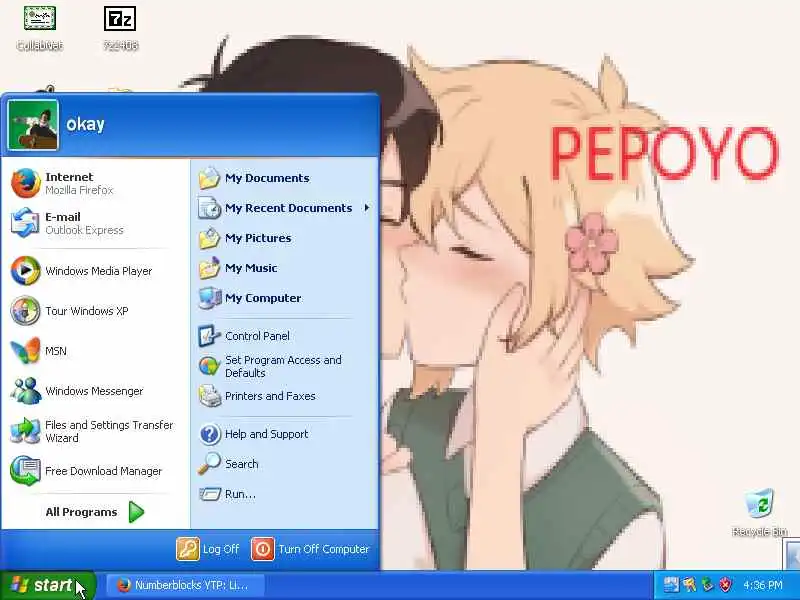Screen dimensions: 800x600
Task: Select the My Documents menu entry text
Action: point(267,178)
